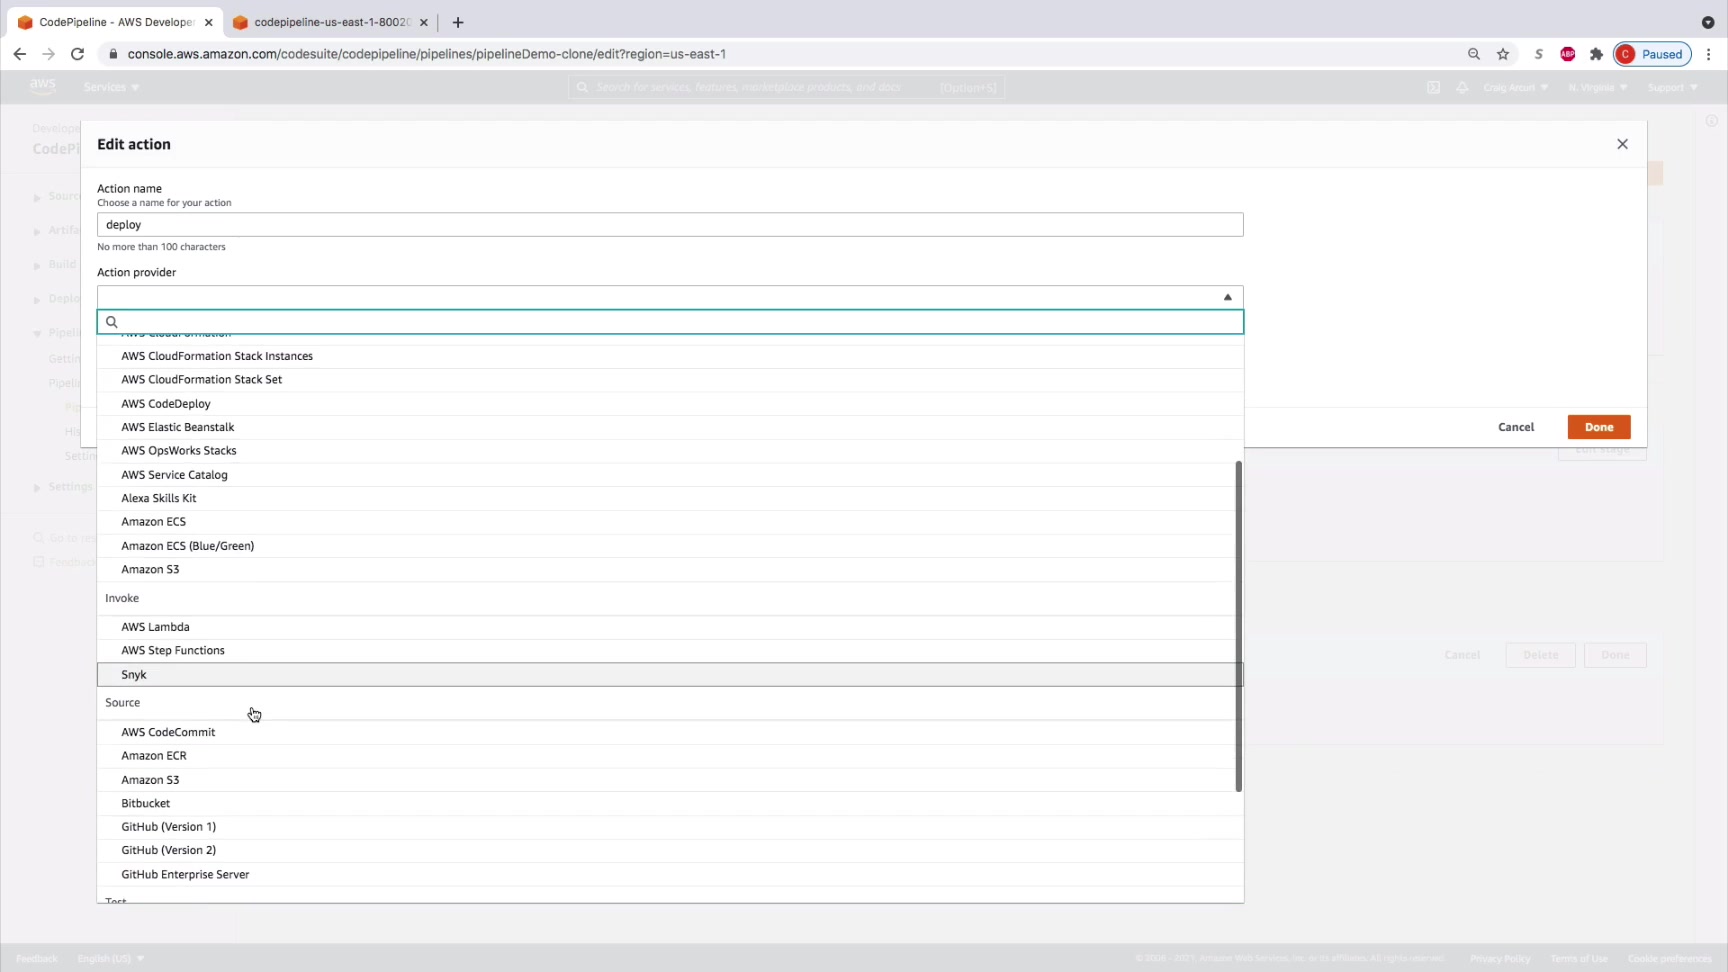The image size is (1728, 972).
Task: Confirm the Edit action dialog with Done
Action: 1599,427
